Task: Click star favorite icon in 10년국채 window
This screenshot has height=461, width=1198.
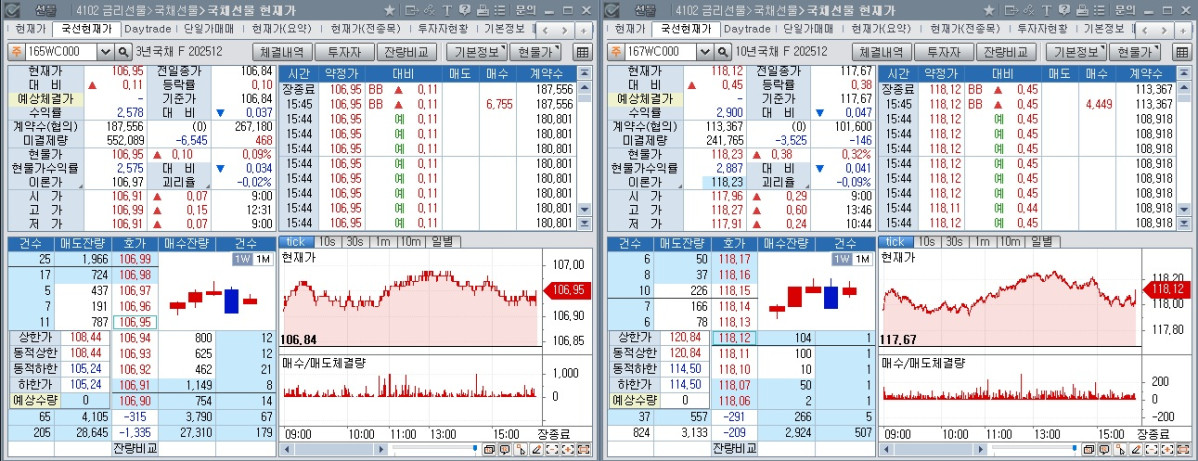Action: tap(989, 11)
